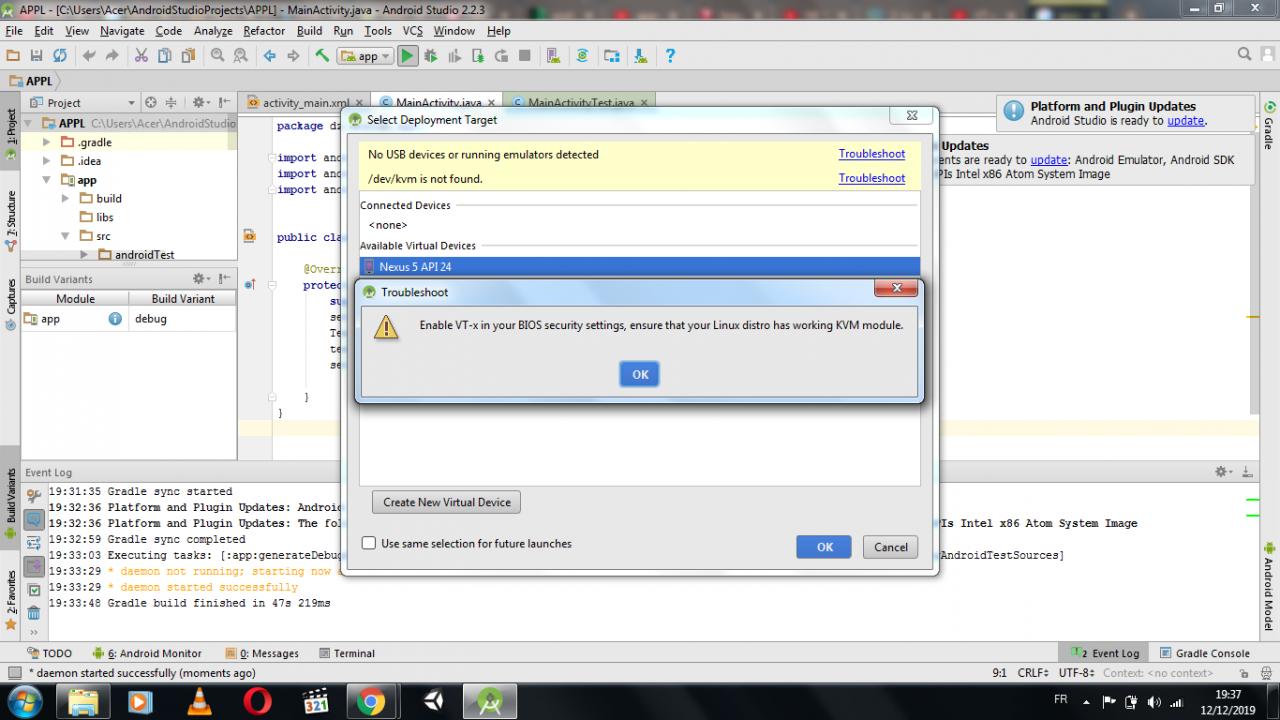Open the Project view selector dropdown
This screenshot has width=1280, height=720.
point(84,102)
